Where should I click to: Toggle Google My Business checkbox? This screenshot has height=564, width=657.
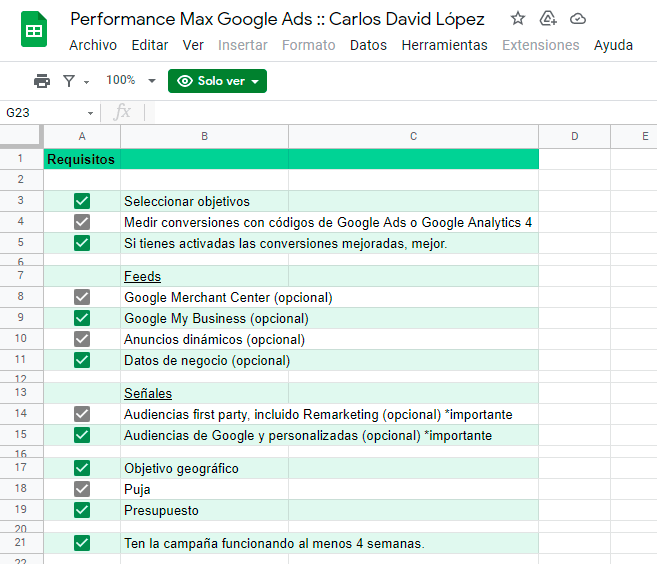tap(82, 318)
